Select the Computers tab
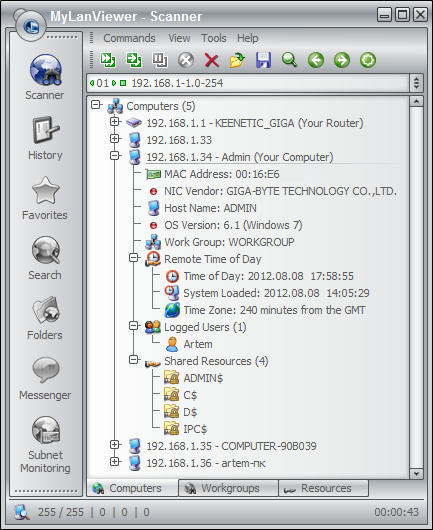433x530 pixels. tap(133, 488)
